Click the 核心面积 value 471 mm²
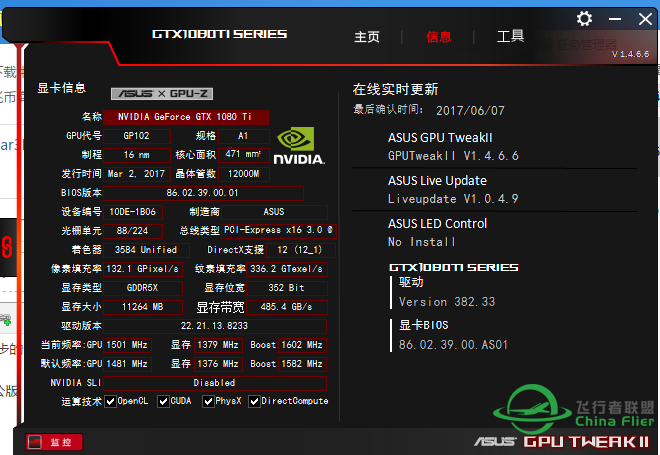The height and width of the screenshot is (455, 660). click(x=244, y=155)
